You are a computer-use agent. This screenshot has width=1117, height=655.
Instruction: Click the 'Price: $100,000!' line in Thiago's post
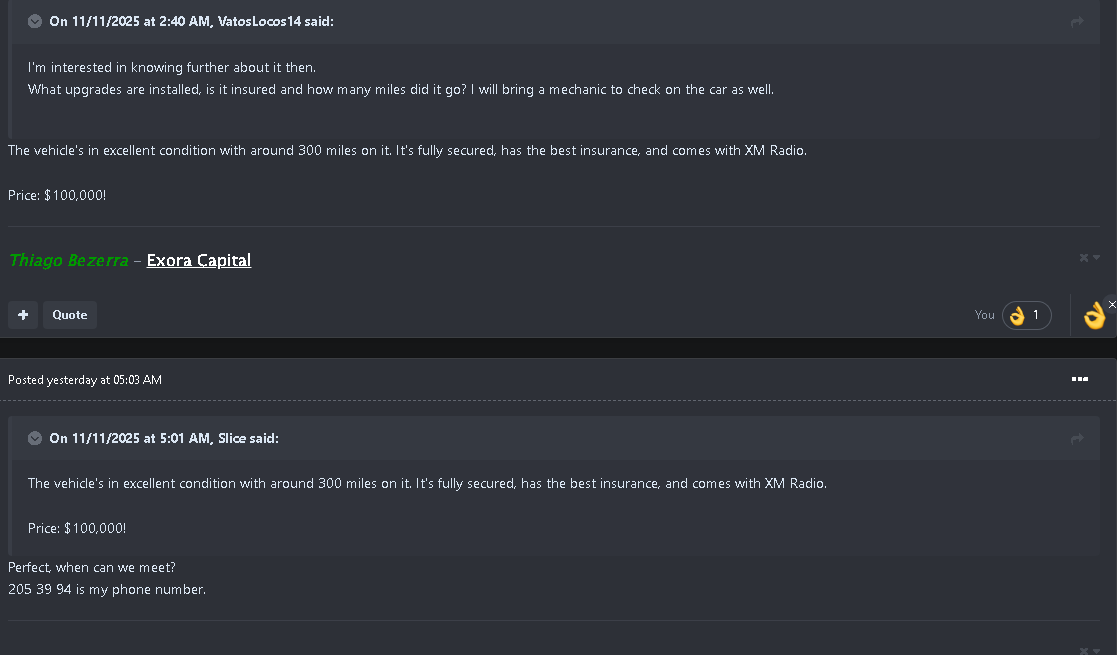click(x=57, y=195)
